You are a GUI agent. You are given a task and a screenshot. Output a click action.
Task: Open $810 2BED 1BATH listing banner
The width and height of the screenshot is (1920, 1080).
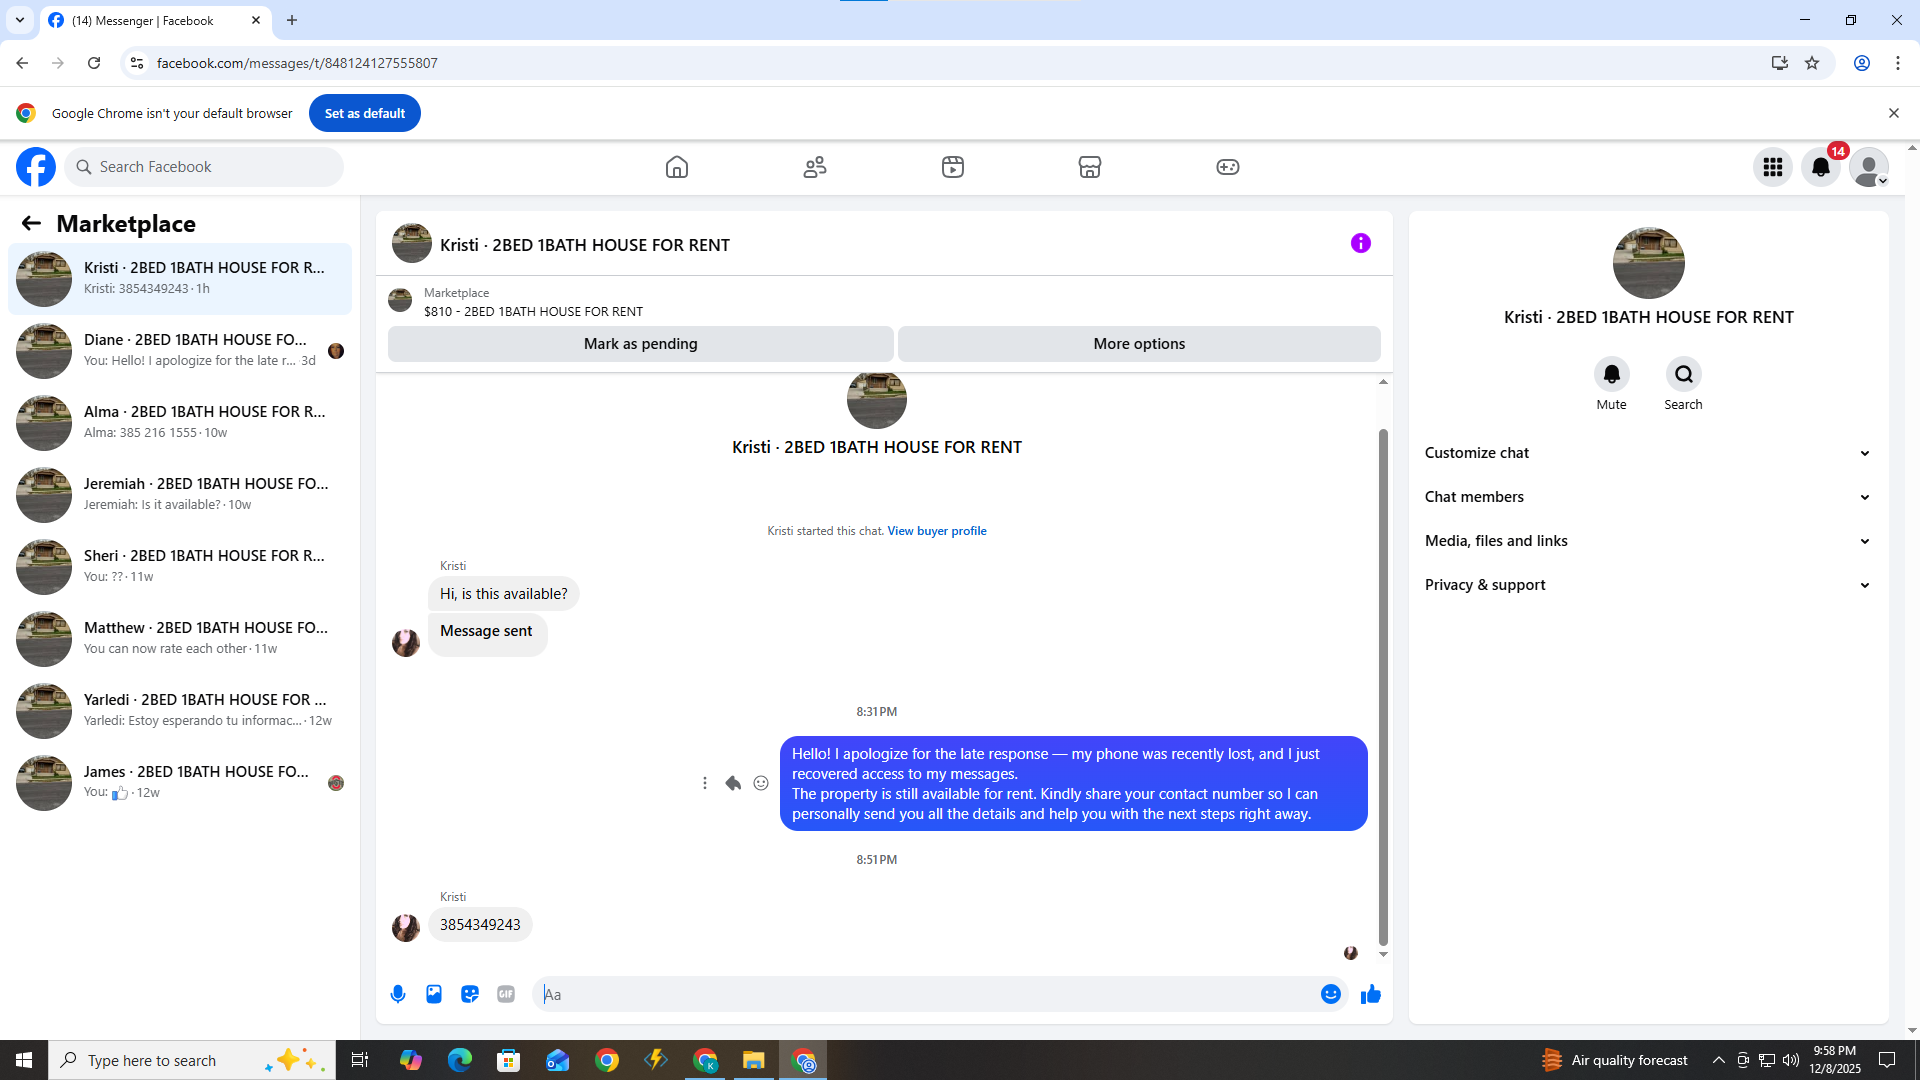(x=884, y=301)
